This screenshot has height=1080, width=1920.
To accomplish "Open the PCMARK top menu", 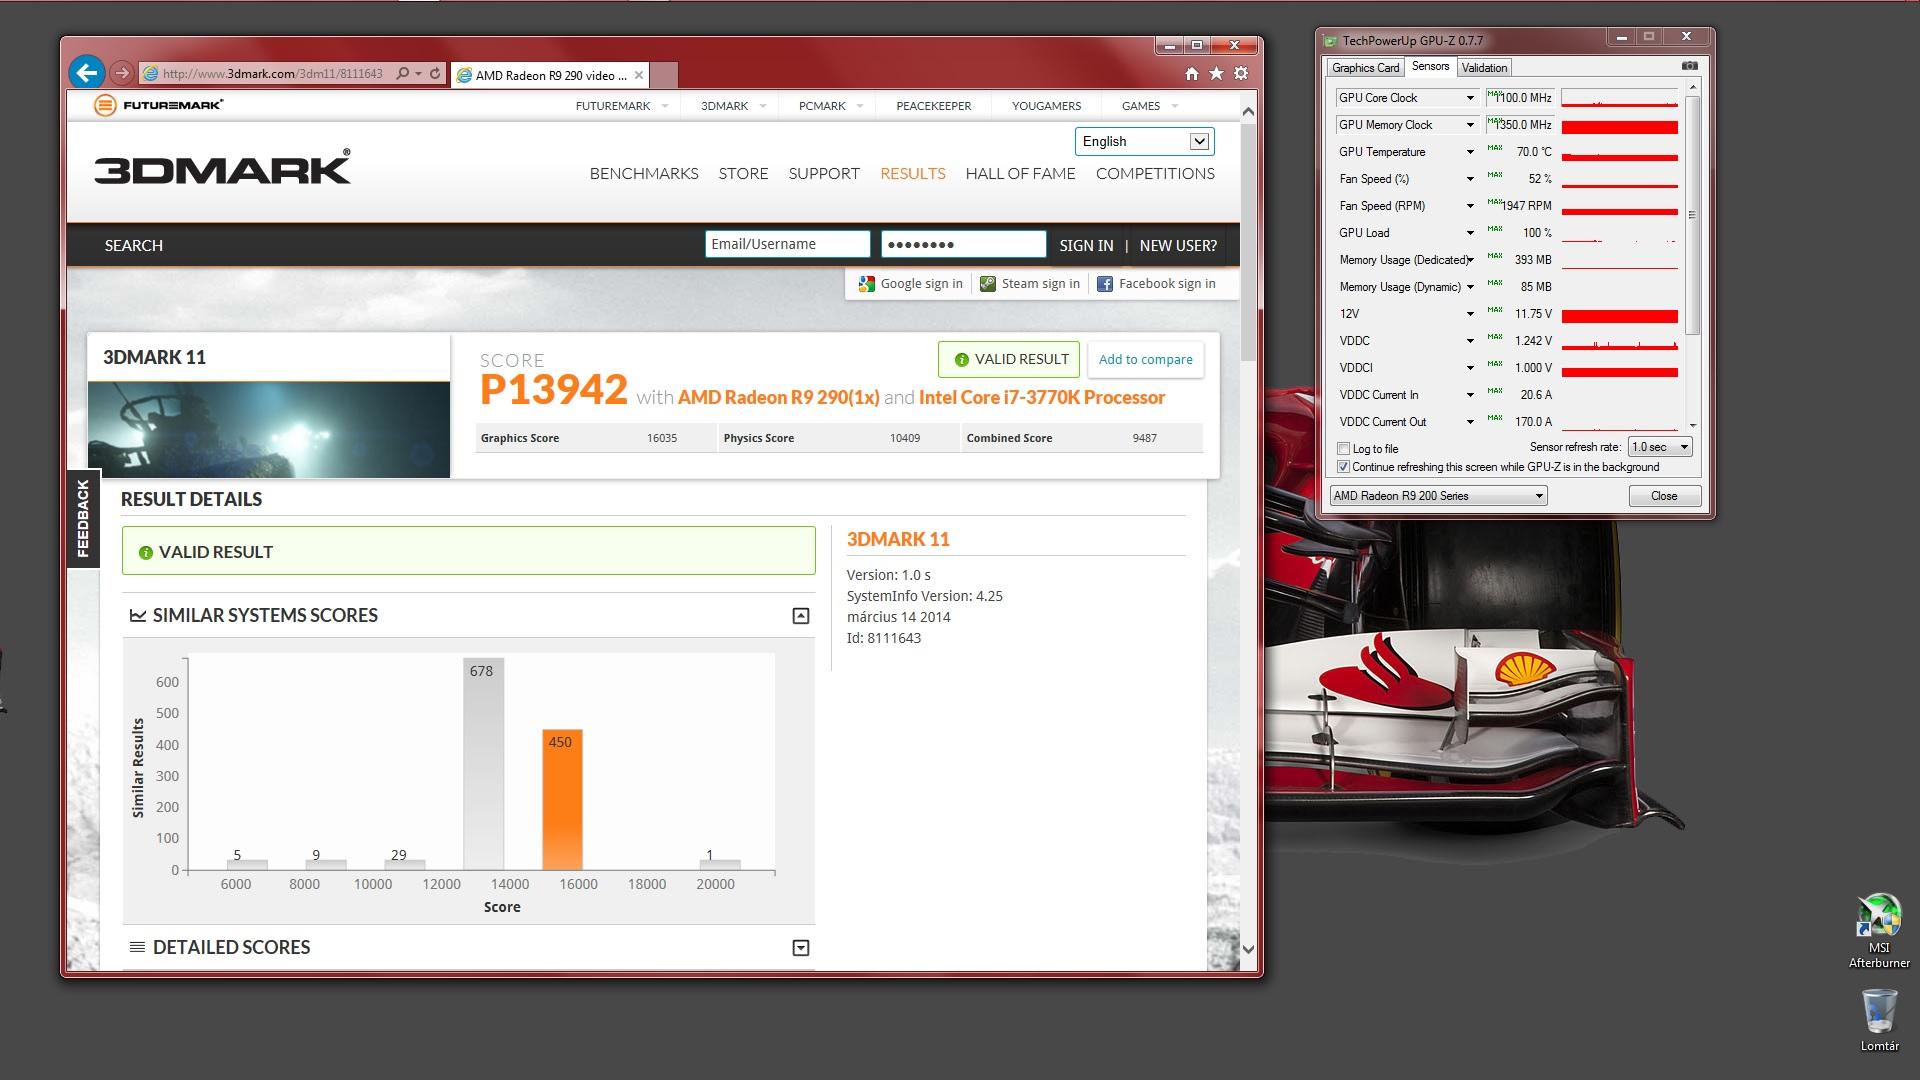I will click(830, 106).
